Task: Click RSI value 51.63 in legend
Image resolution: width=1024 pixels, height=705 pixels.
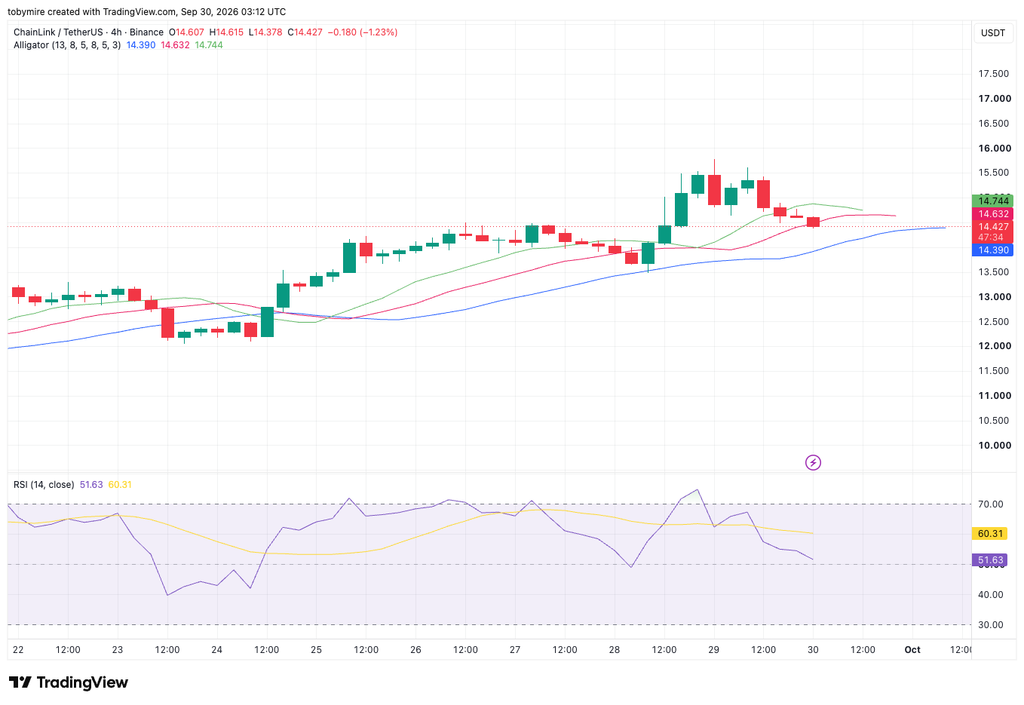Action: (x=91, y=484)
